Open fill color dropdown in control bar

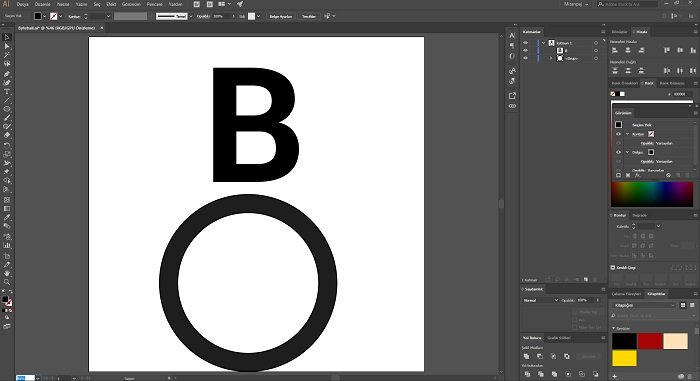(45, 16)
